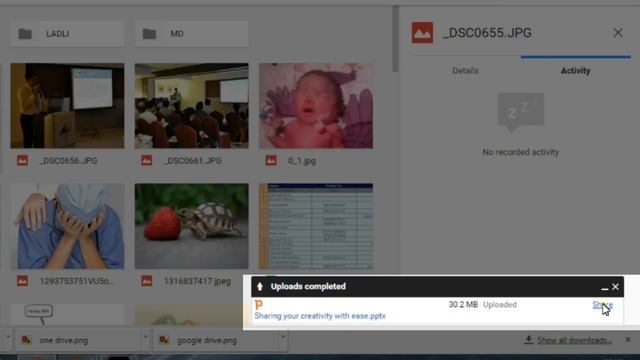Open the LADLI folder
The height and width of the screenshot is (360, 640).
[x=67, y=33]
